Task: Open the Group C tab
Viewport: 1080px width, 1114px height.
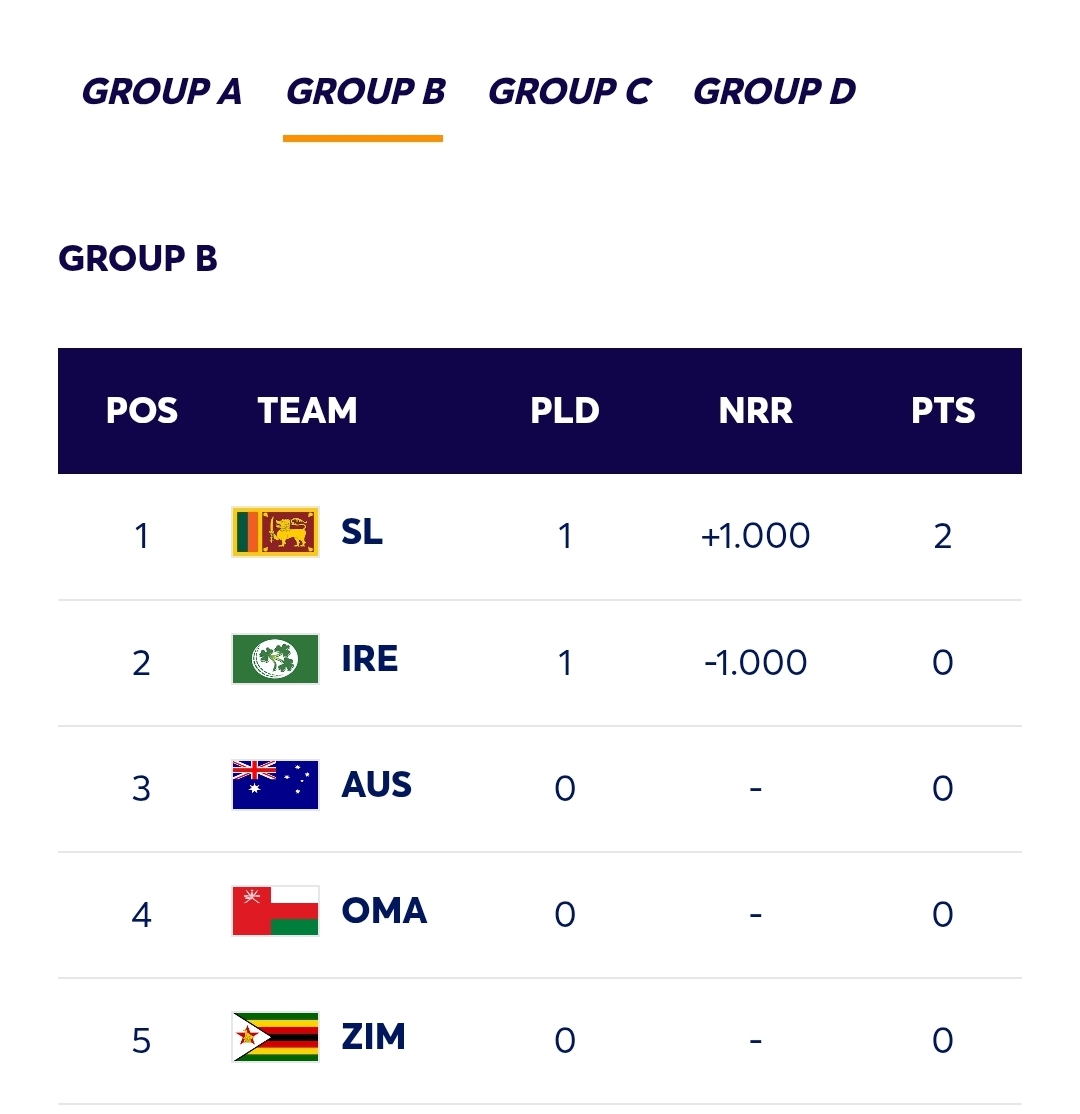Action: [569, 92]
